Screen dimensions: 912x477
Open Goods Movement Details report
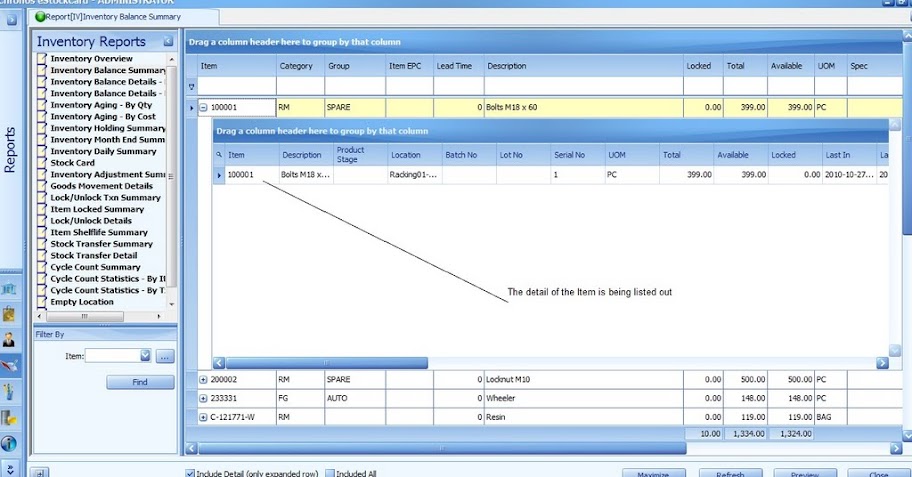101,186
